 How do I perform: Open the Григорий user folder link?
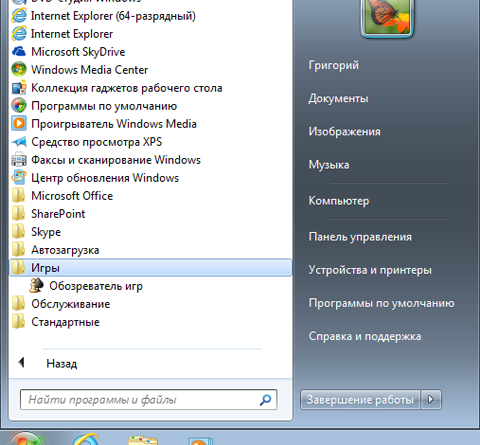(x=334, y=65)
